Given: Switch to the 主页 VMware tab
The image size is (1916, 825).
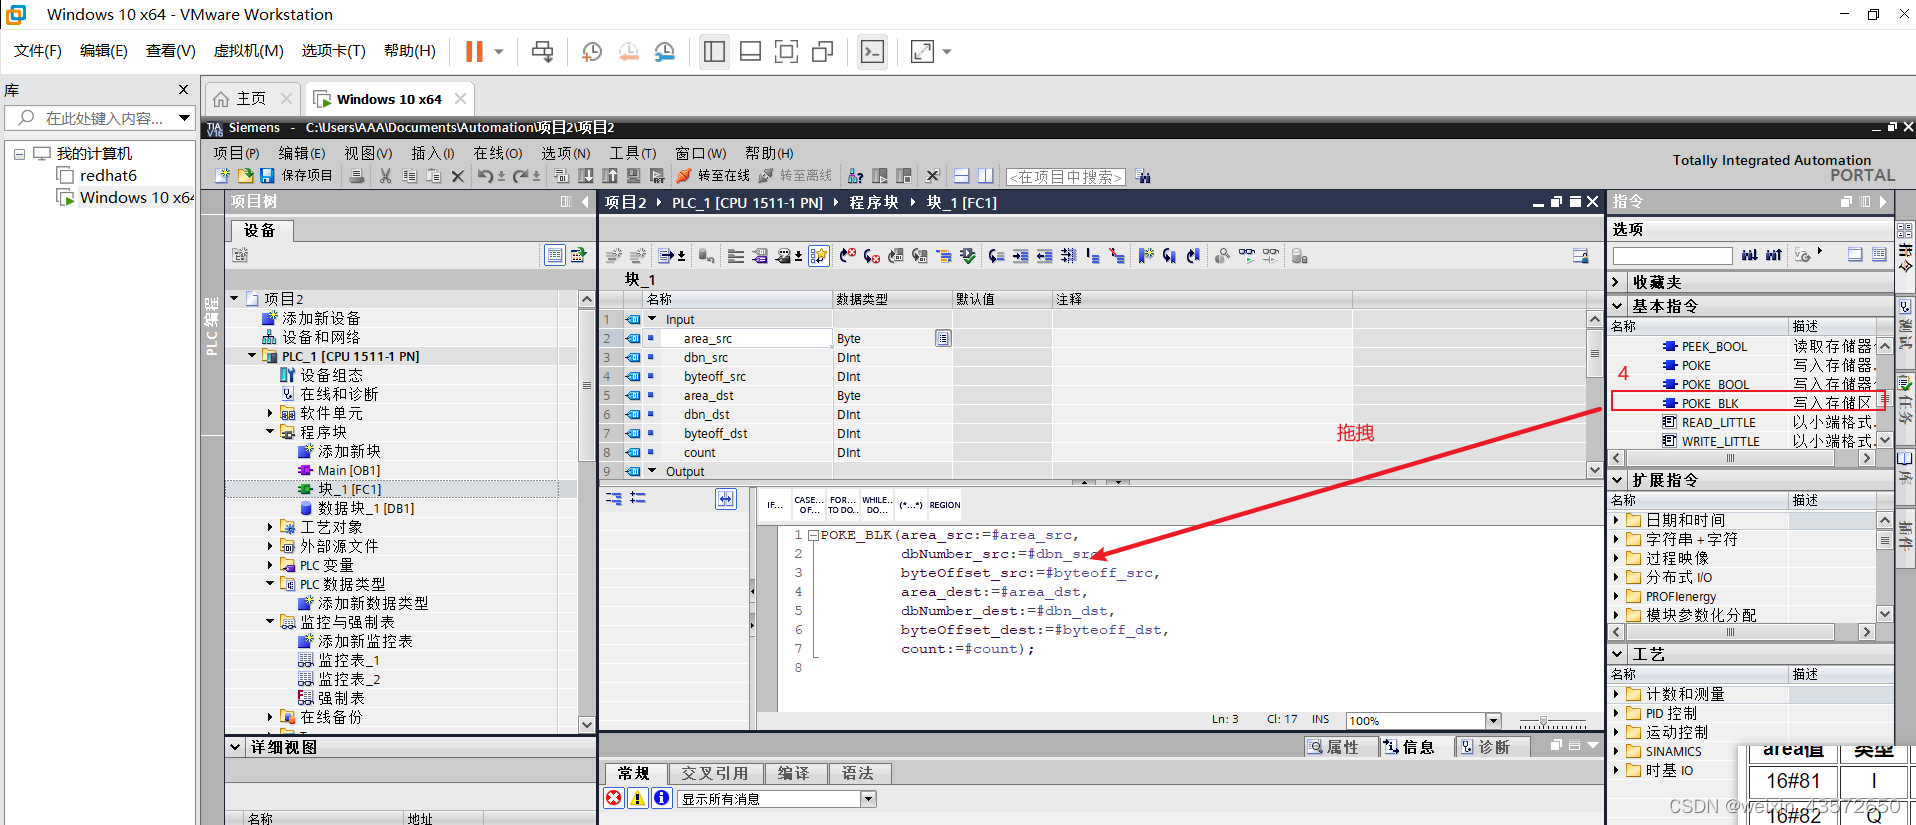Looking at the screenshot, I should (251, 98).
